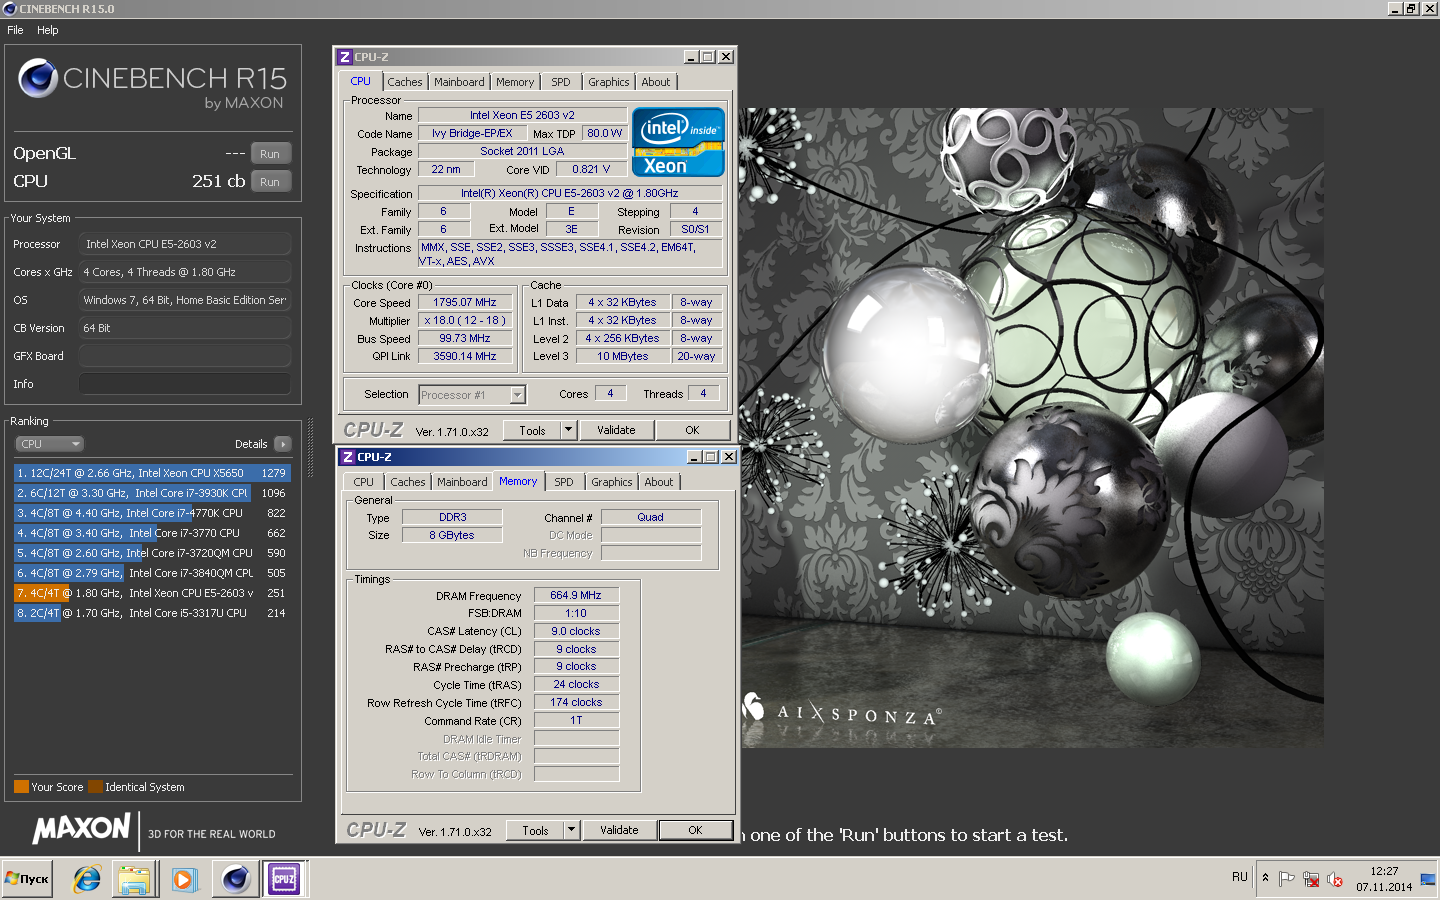1440x900 pixels.
Task: Click Validate in the CPU tab CPU-Z window
Action: coord(616,430)
